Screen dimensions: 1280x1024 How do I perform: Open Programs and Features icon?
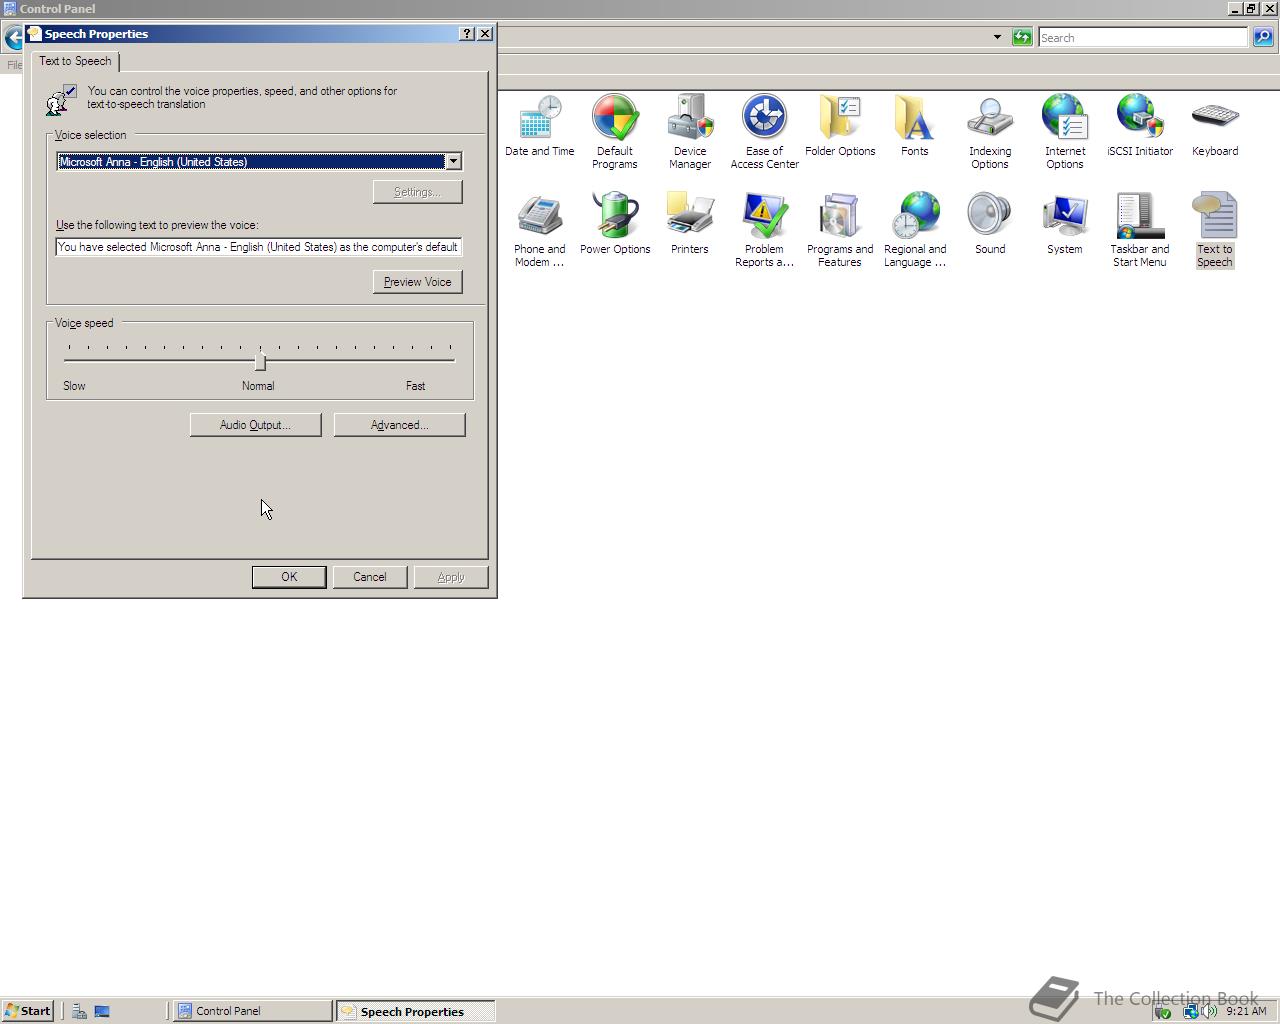840,230
